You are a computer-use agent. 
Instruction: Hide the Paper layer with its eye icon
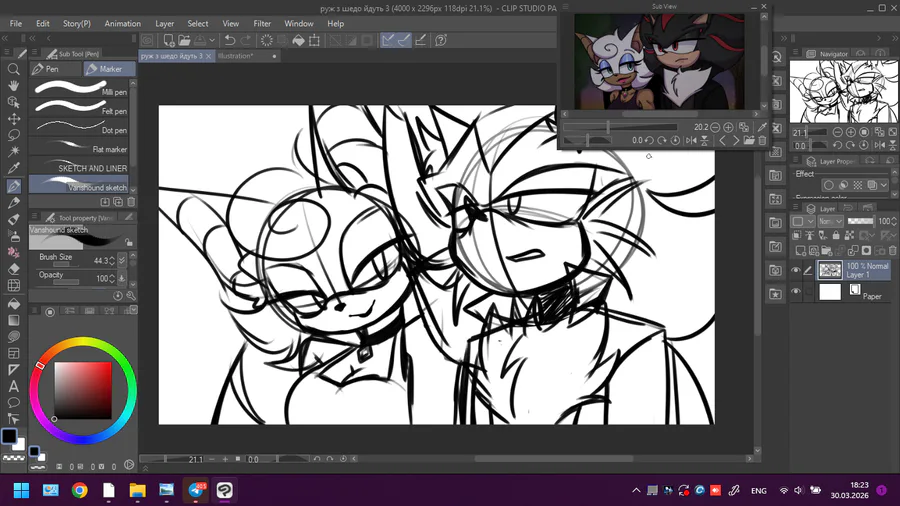(x=796, y=291)
